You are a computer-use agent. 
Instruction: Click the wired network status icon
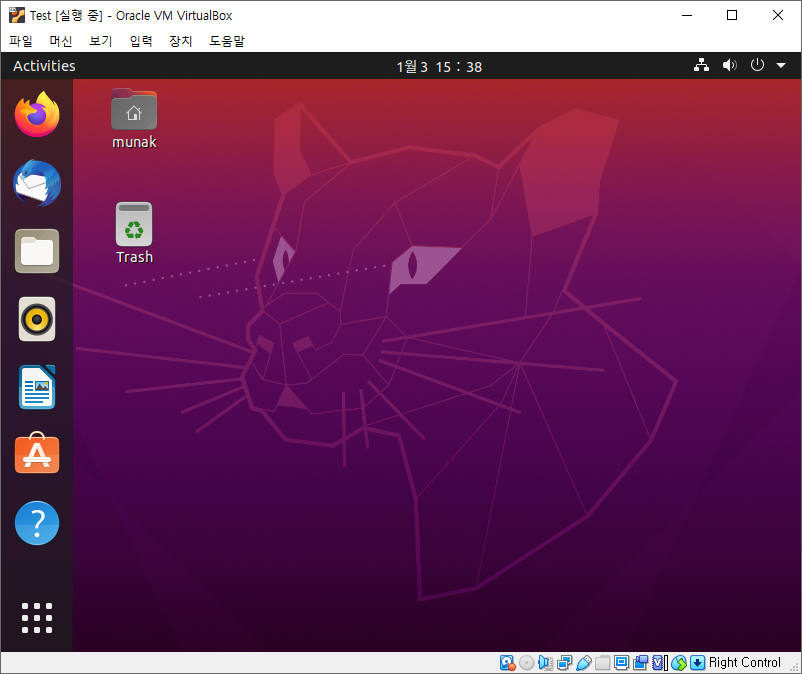coord(701,65)
